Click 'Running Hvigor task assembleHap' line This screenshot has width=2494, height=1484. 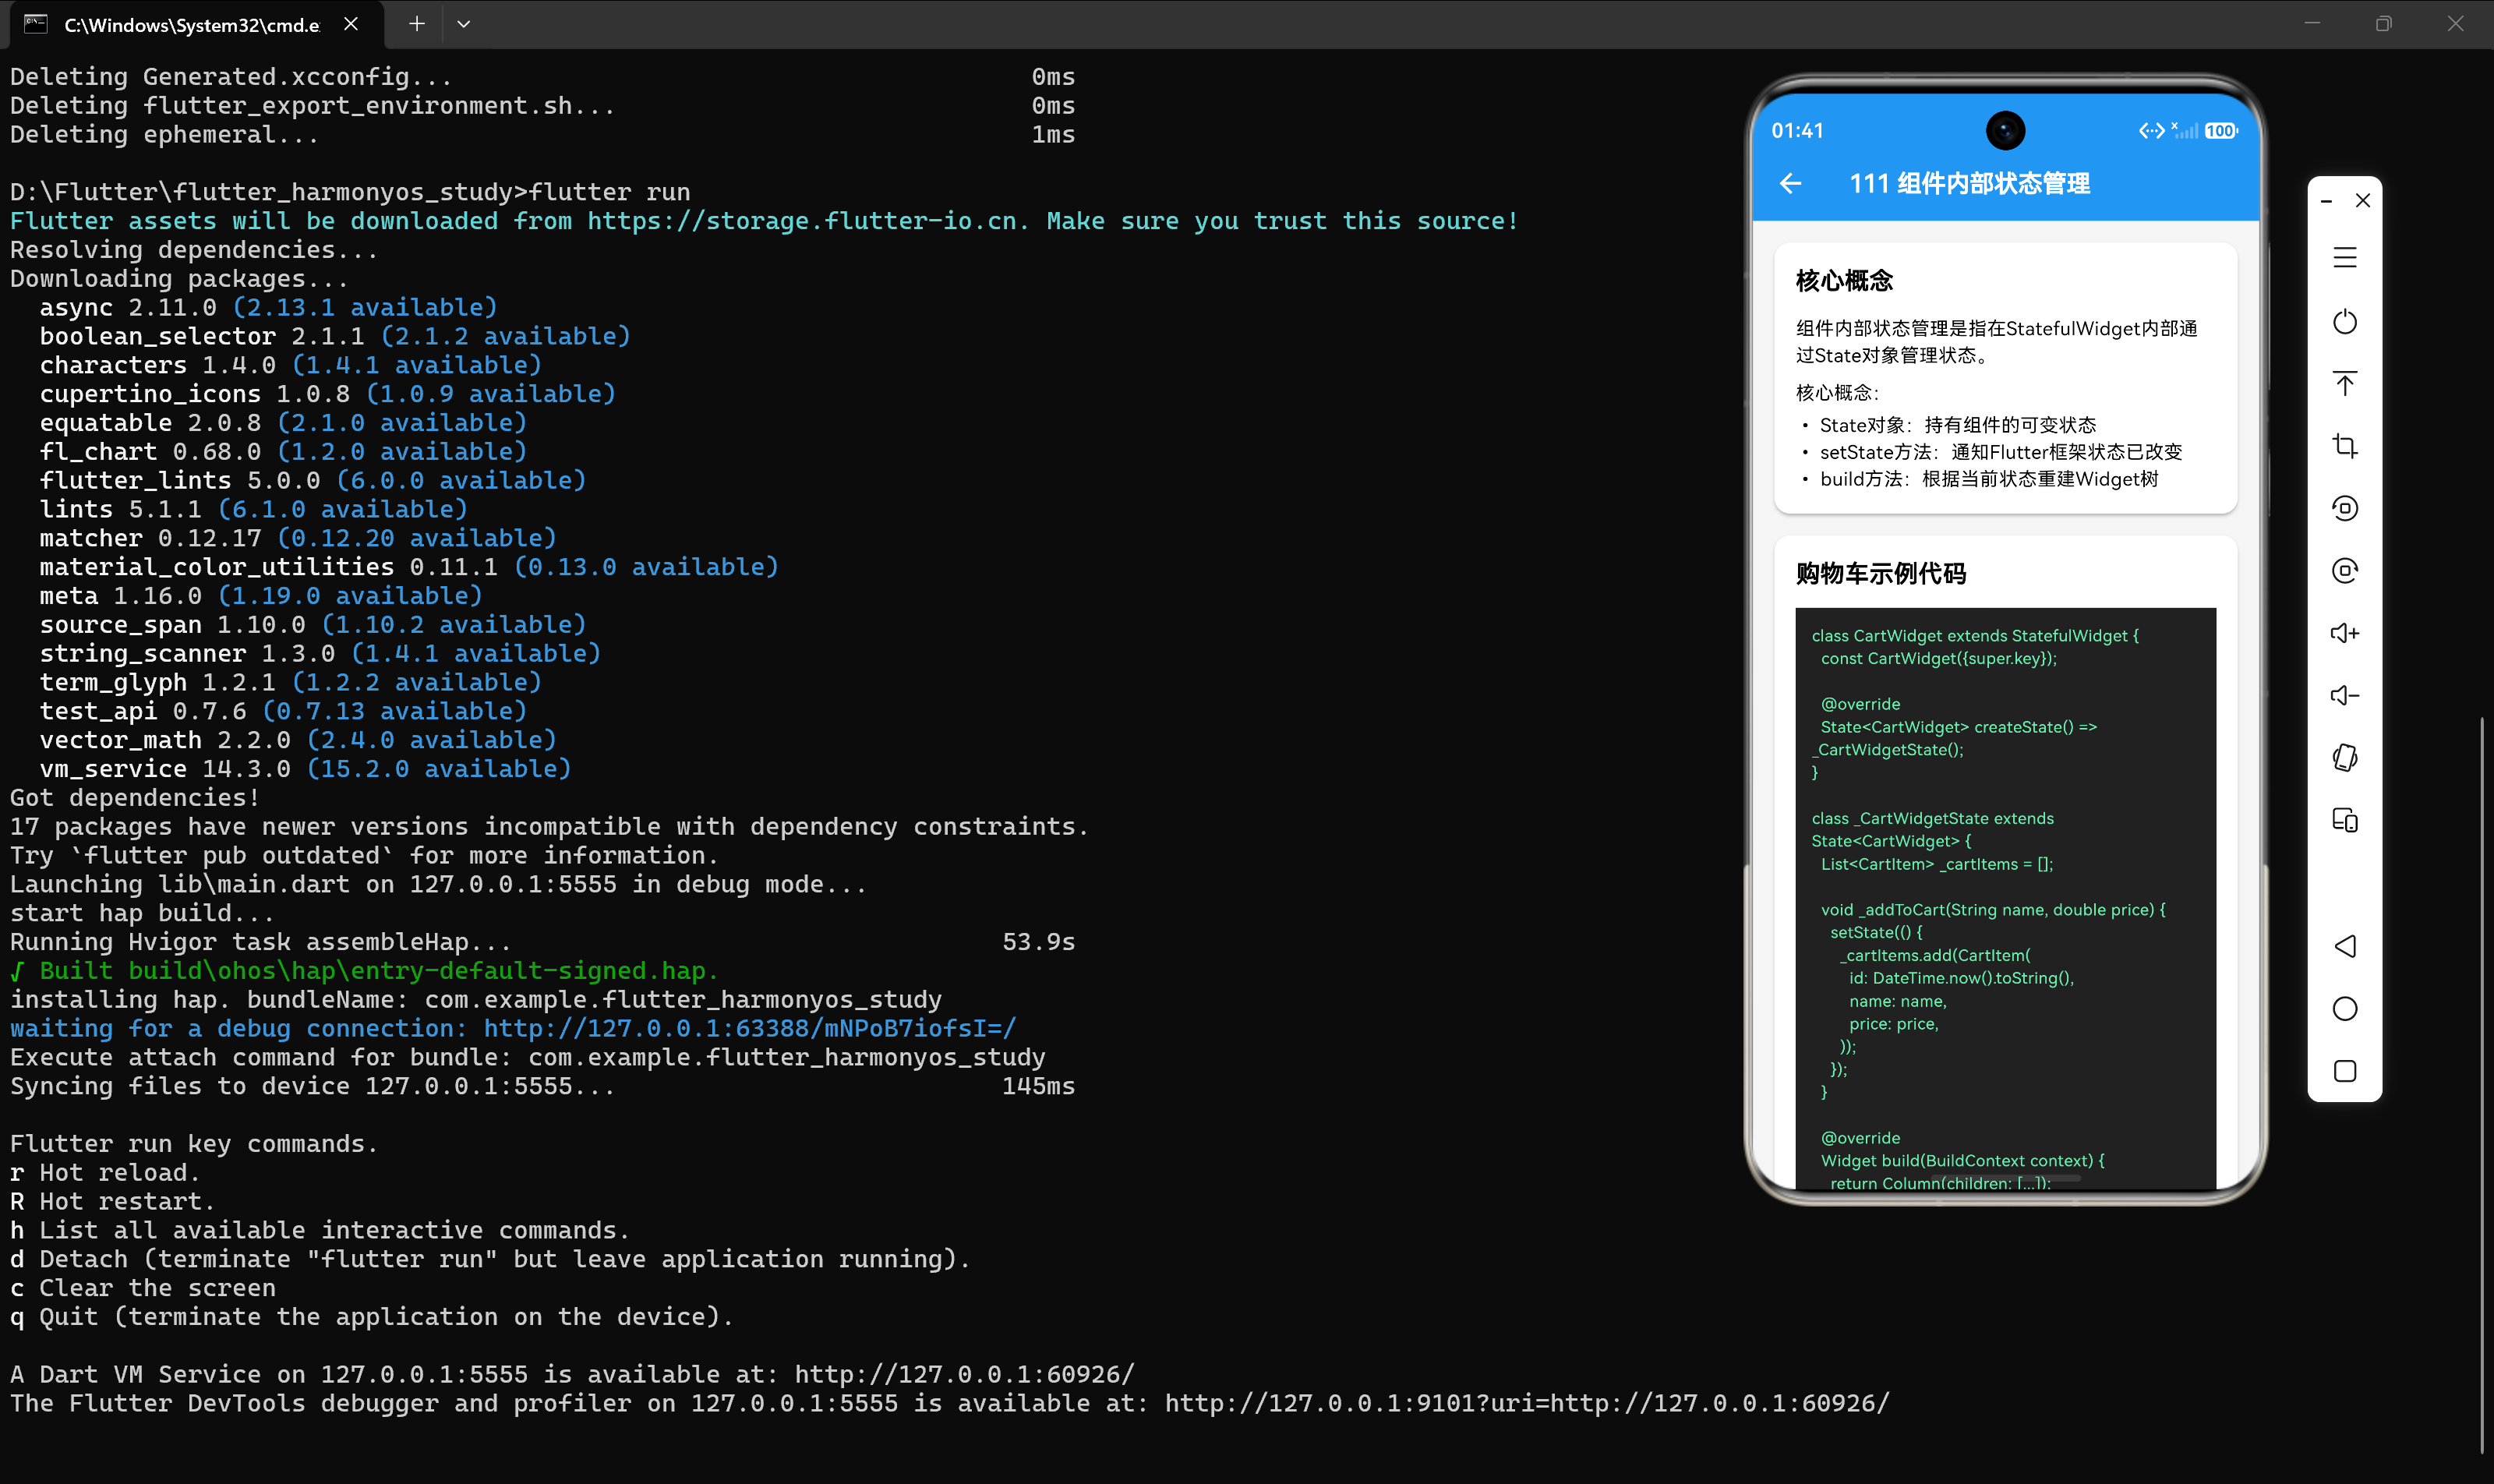click(542, 942)
